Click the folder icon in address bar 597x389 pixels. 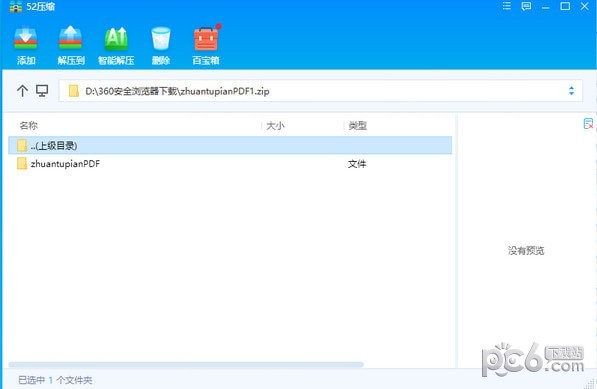(x=73, y=91)
